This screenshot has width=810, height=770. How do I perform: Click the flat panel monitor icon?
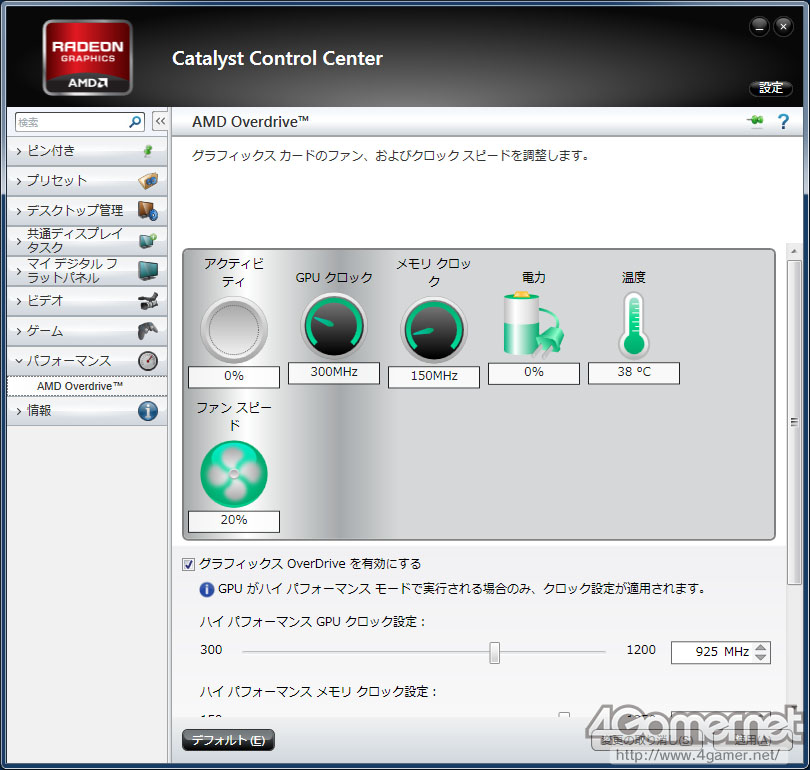(x=148, y=271)
